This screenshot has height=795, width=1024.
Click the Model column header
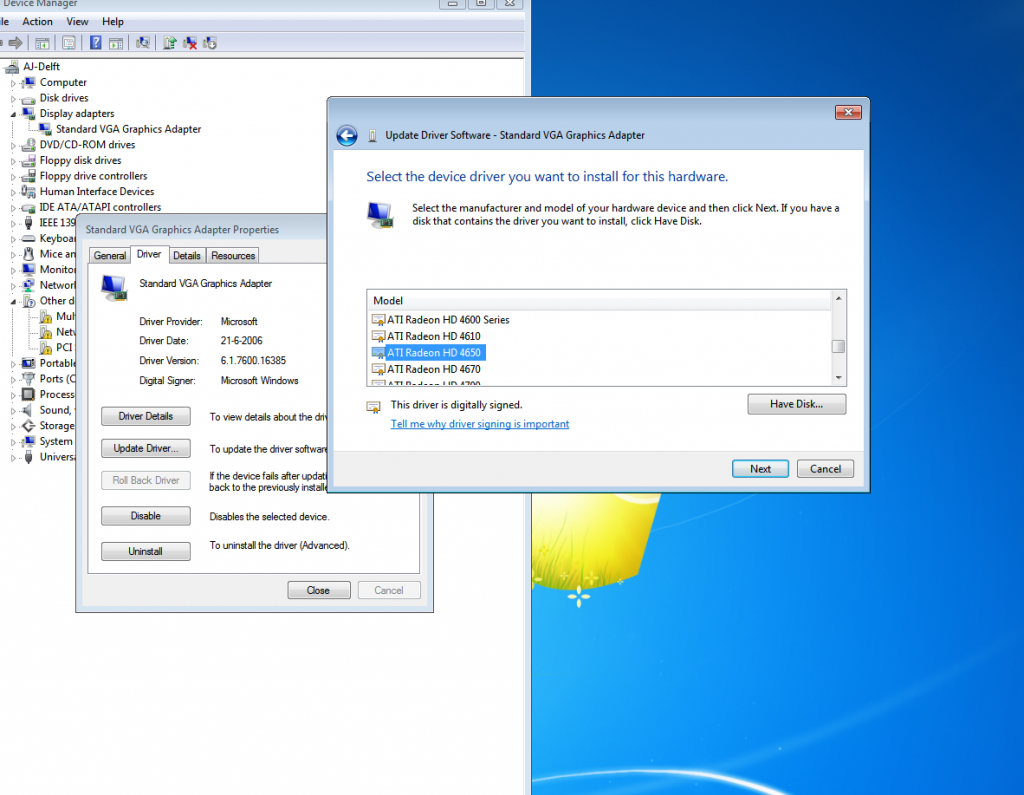coord(599,301)
